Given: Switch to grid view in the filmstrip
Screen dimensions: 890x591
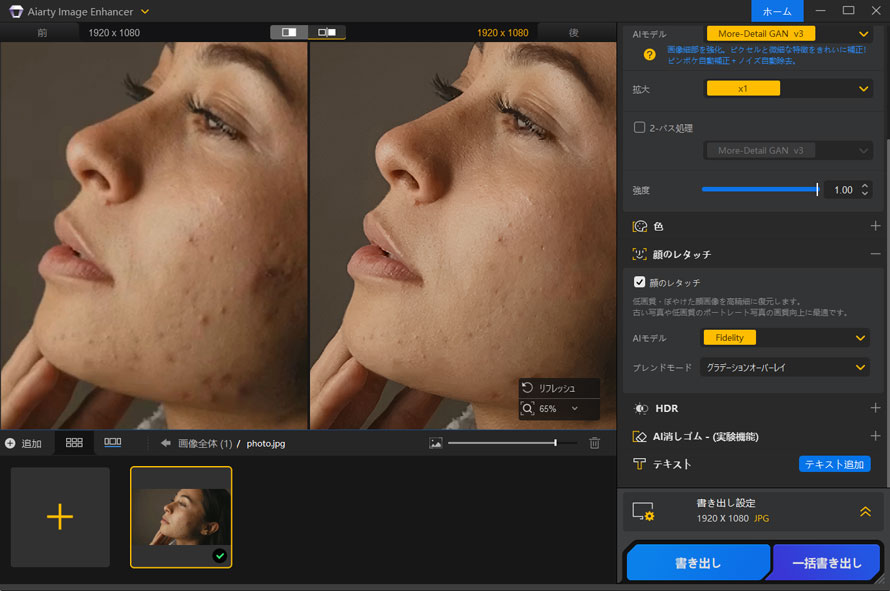Looking at the screenshot, I should (x=74, y=442).
